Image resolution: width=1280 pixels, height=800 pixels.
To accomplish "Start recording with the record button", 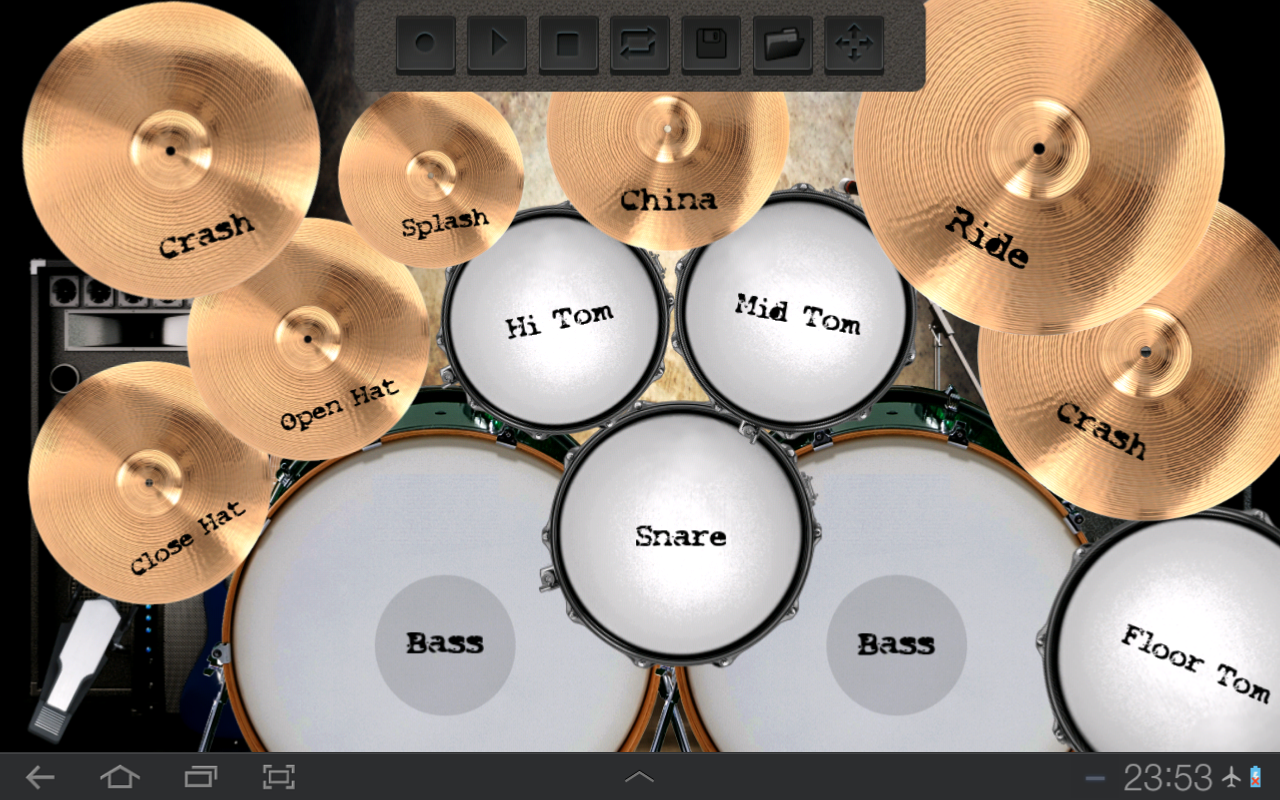I will pyautogui.click(x=426, y=44).
